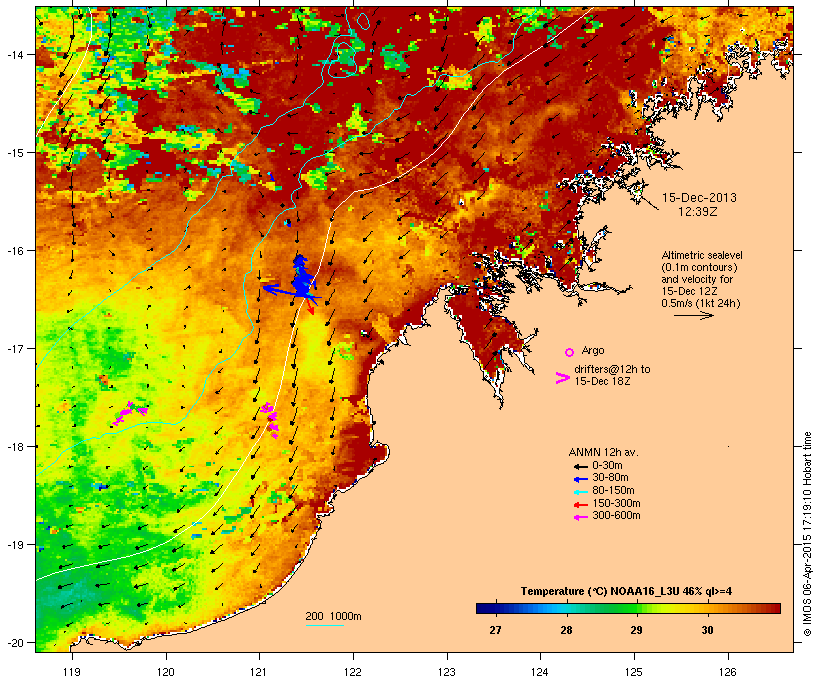Click the latitude label -20
The width and height of the screenshot is (820, 680).
pos(14,643)
